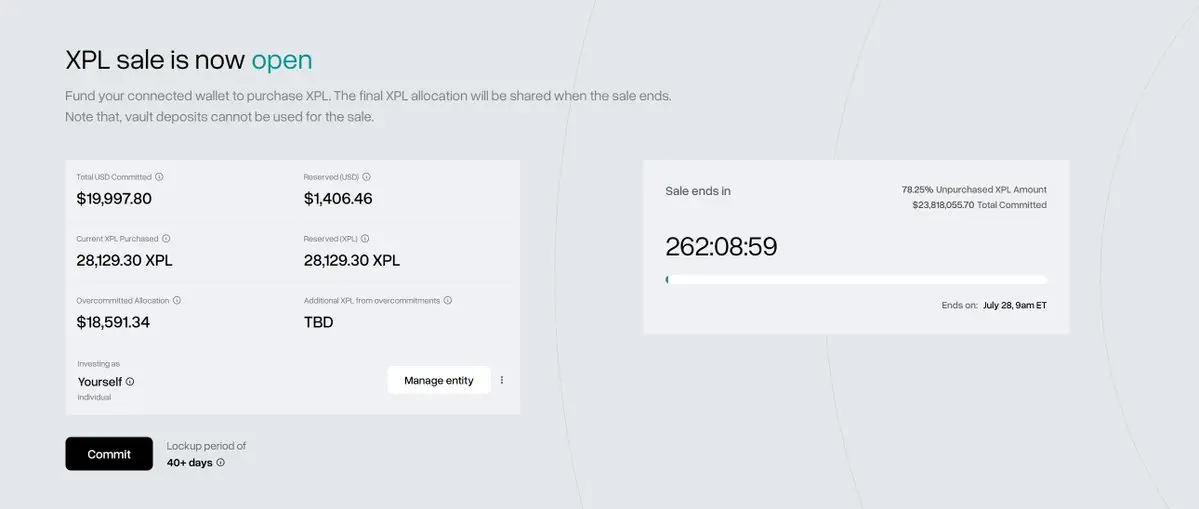Click the July 28, 9am ET end date
The width and height of the screenshot is (1199, 509).
pyautogui.click(x=1015, y=305)
